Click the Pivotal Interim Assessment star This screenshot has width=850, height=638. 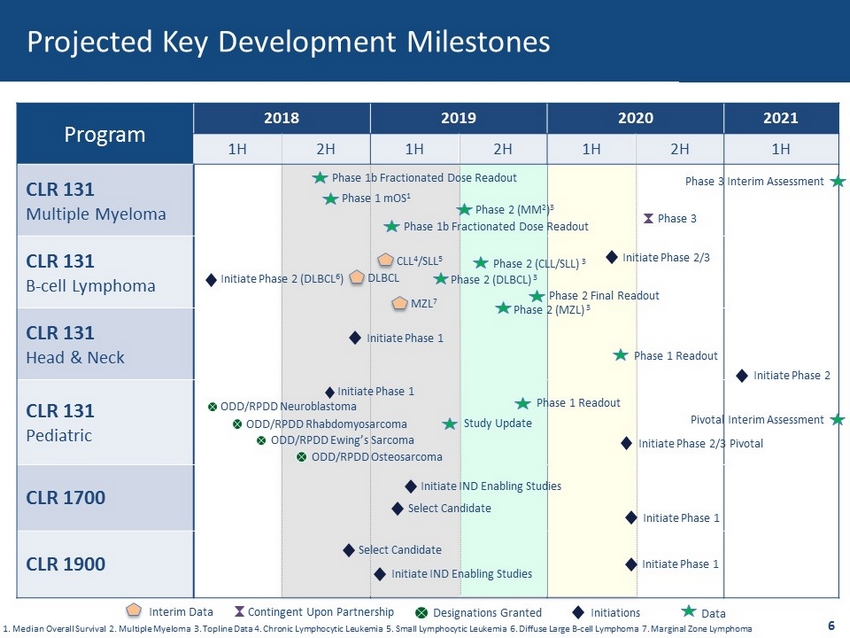838,420
